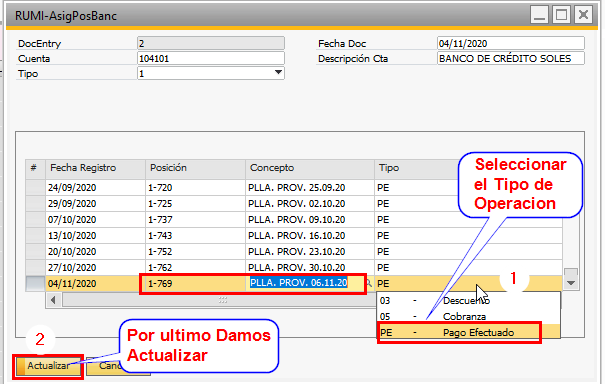Choose 03 Descuento from the dropdown list

click(469, 301)
